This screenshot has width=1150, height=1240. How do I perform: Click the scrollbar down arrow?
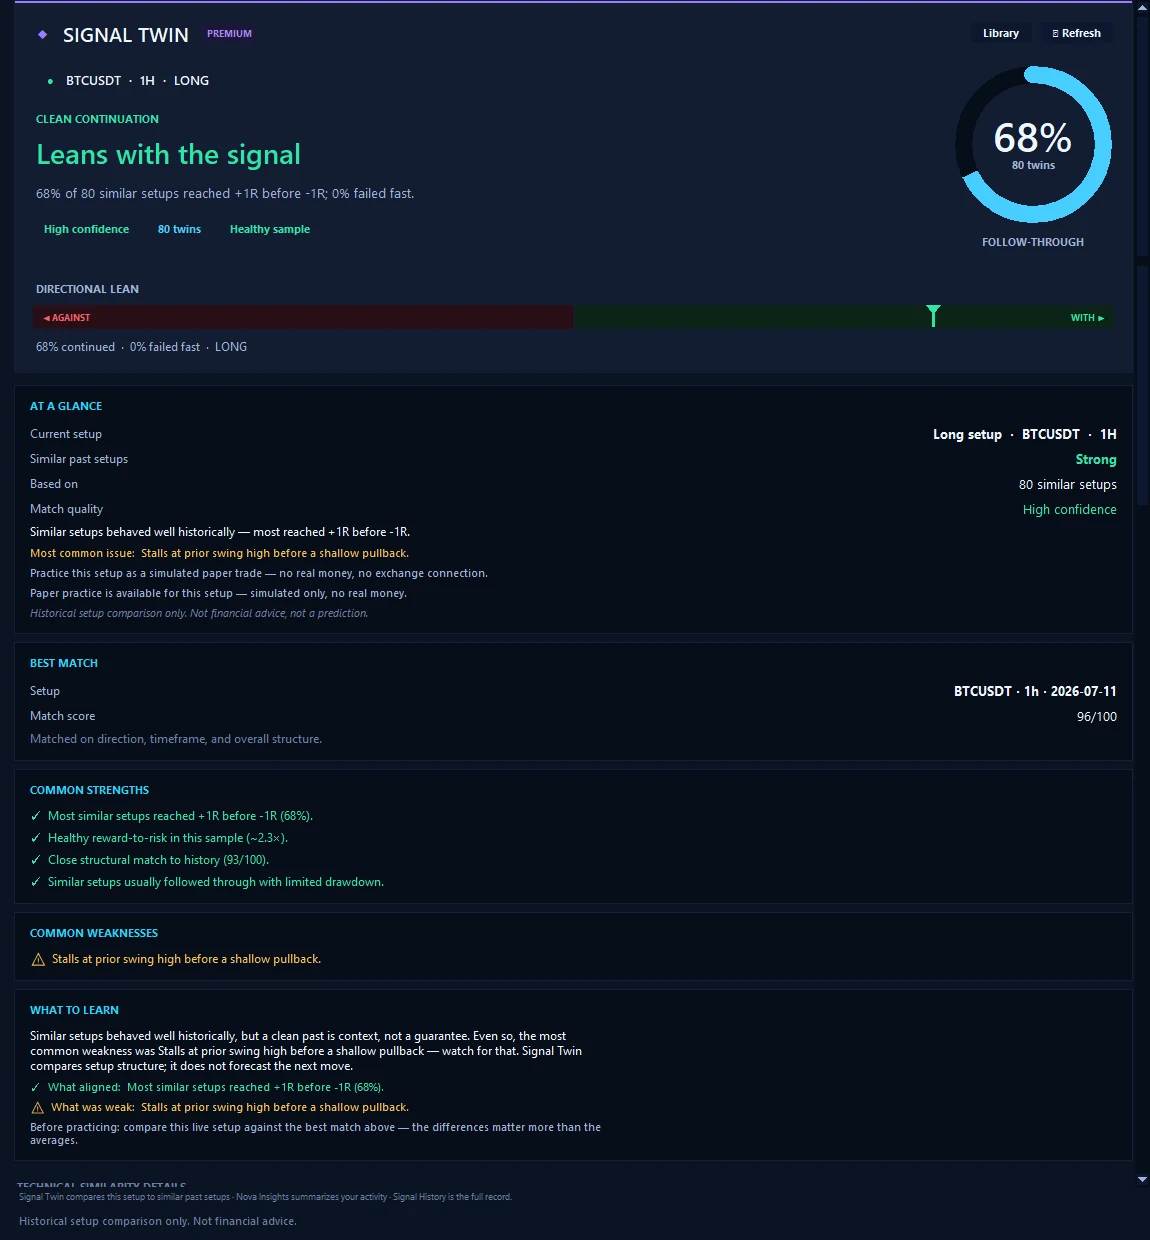click(1142, 1179)
